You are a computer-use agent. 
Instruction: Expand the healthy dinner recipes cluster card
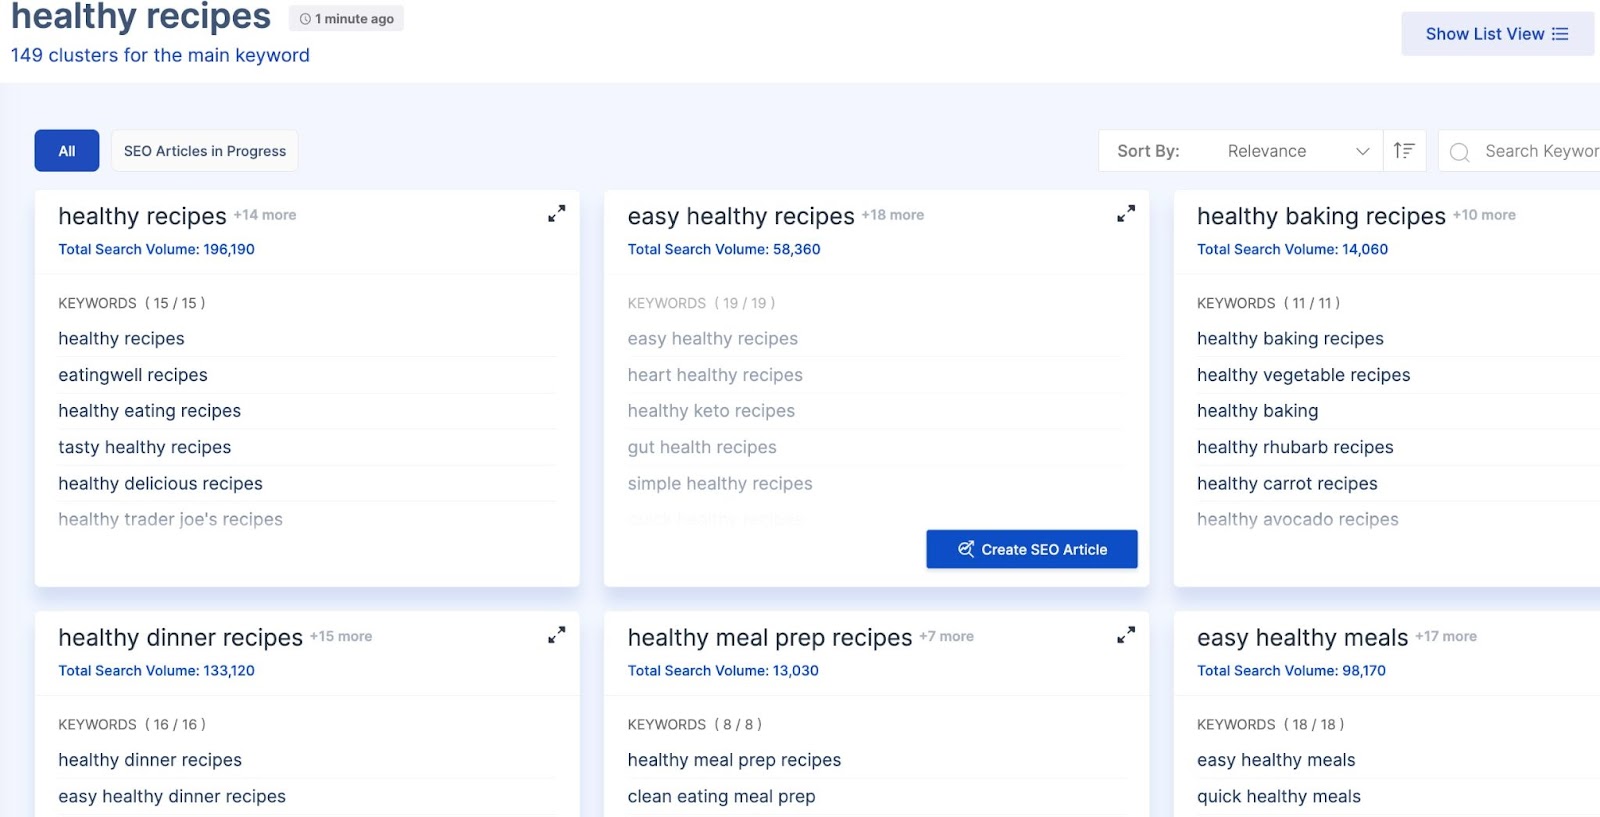[x=556, y=635]
